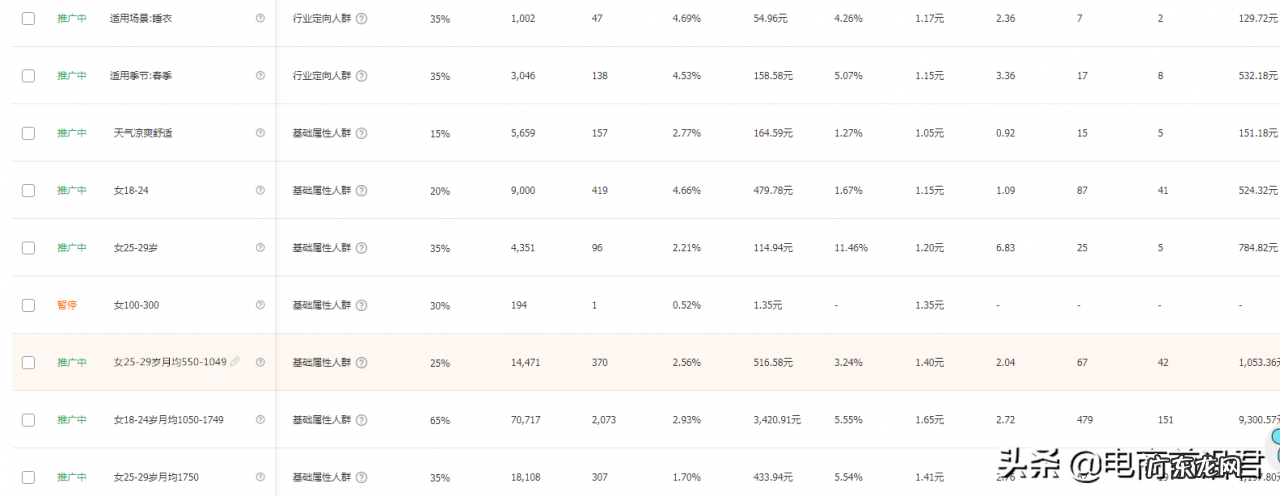1280x496 pixels.
Task: Tick the checkbox for the 适用场景:睡衣 row
Action: point(28,18)
